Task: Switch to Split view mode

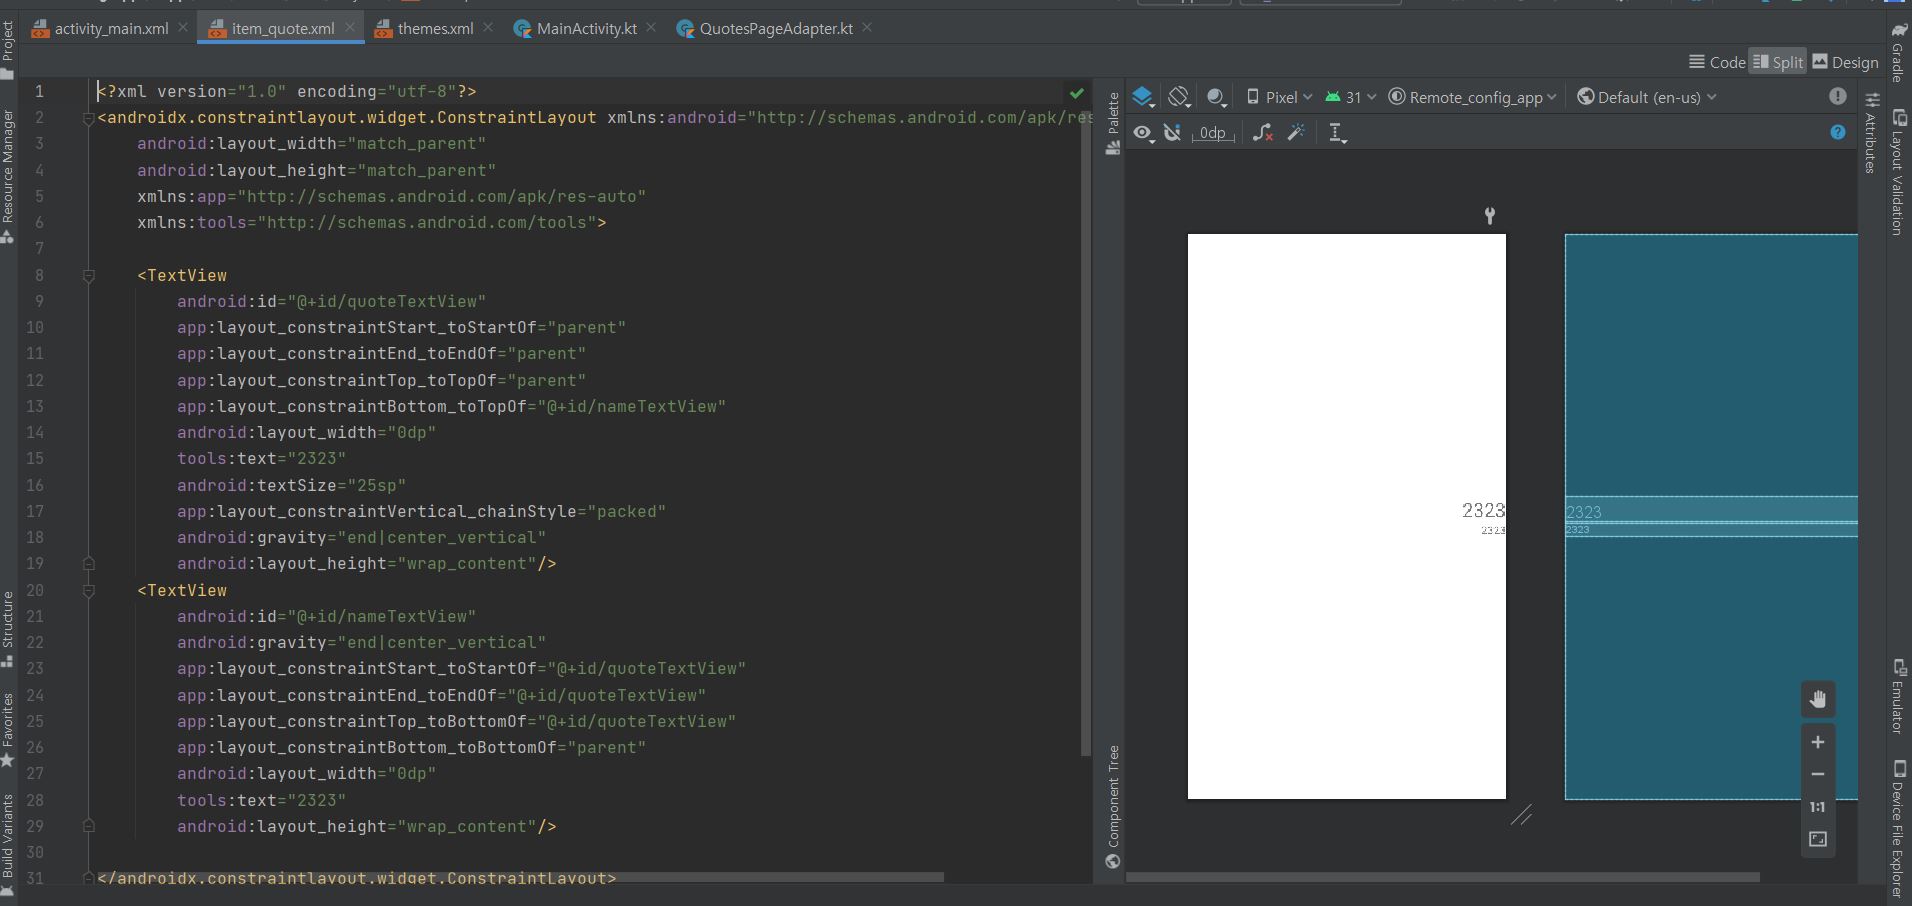Action: click(1778, 62)
